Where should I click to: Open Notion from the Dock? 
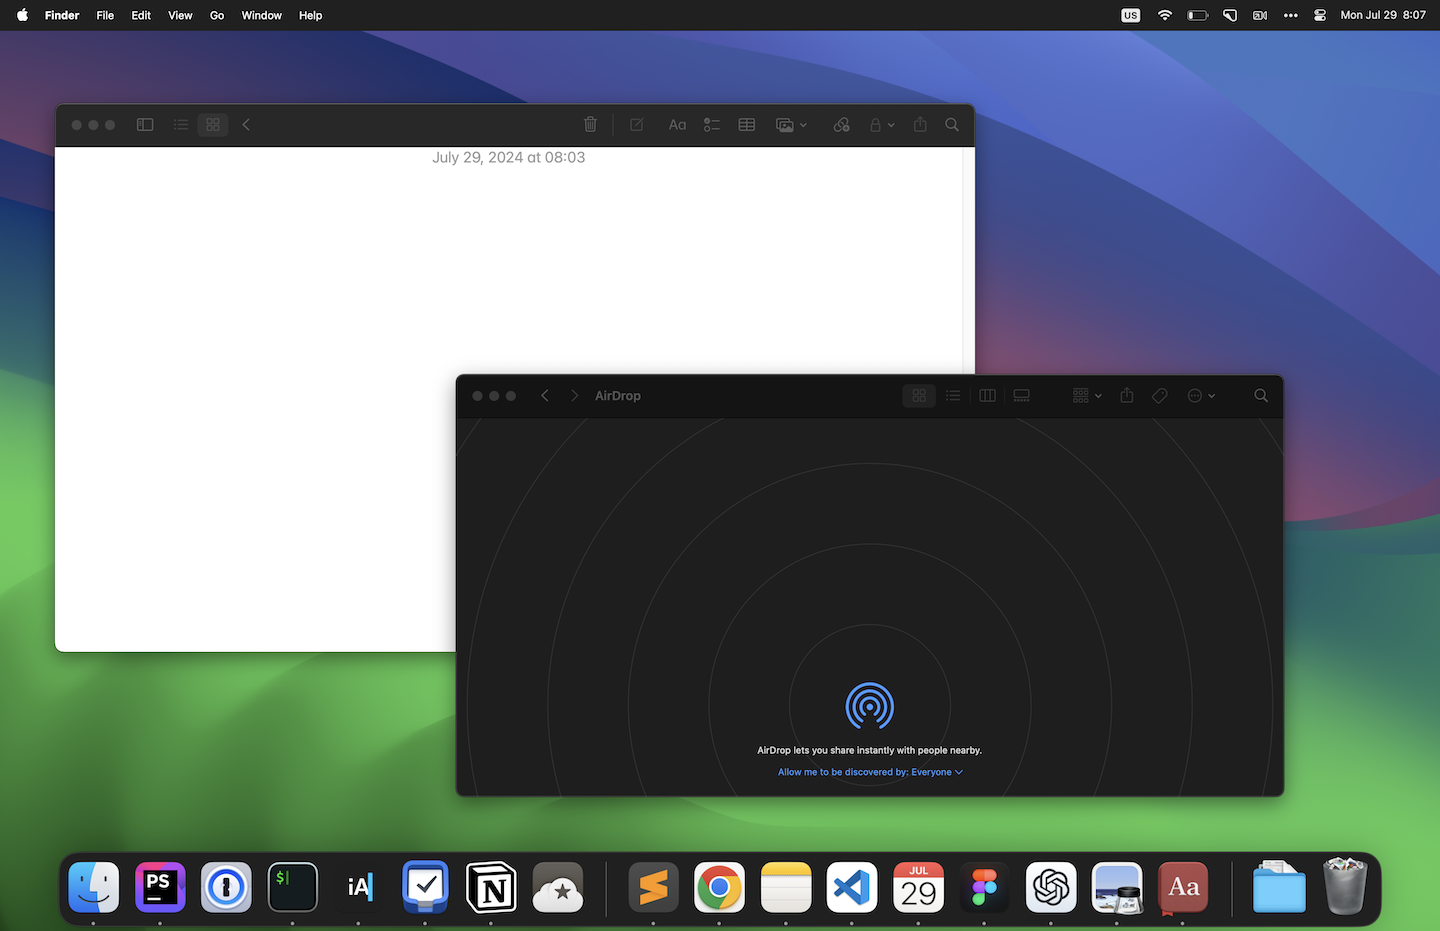pos(492,887)
